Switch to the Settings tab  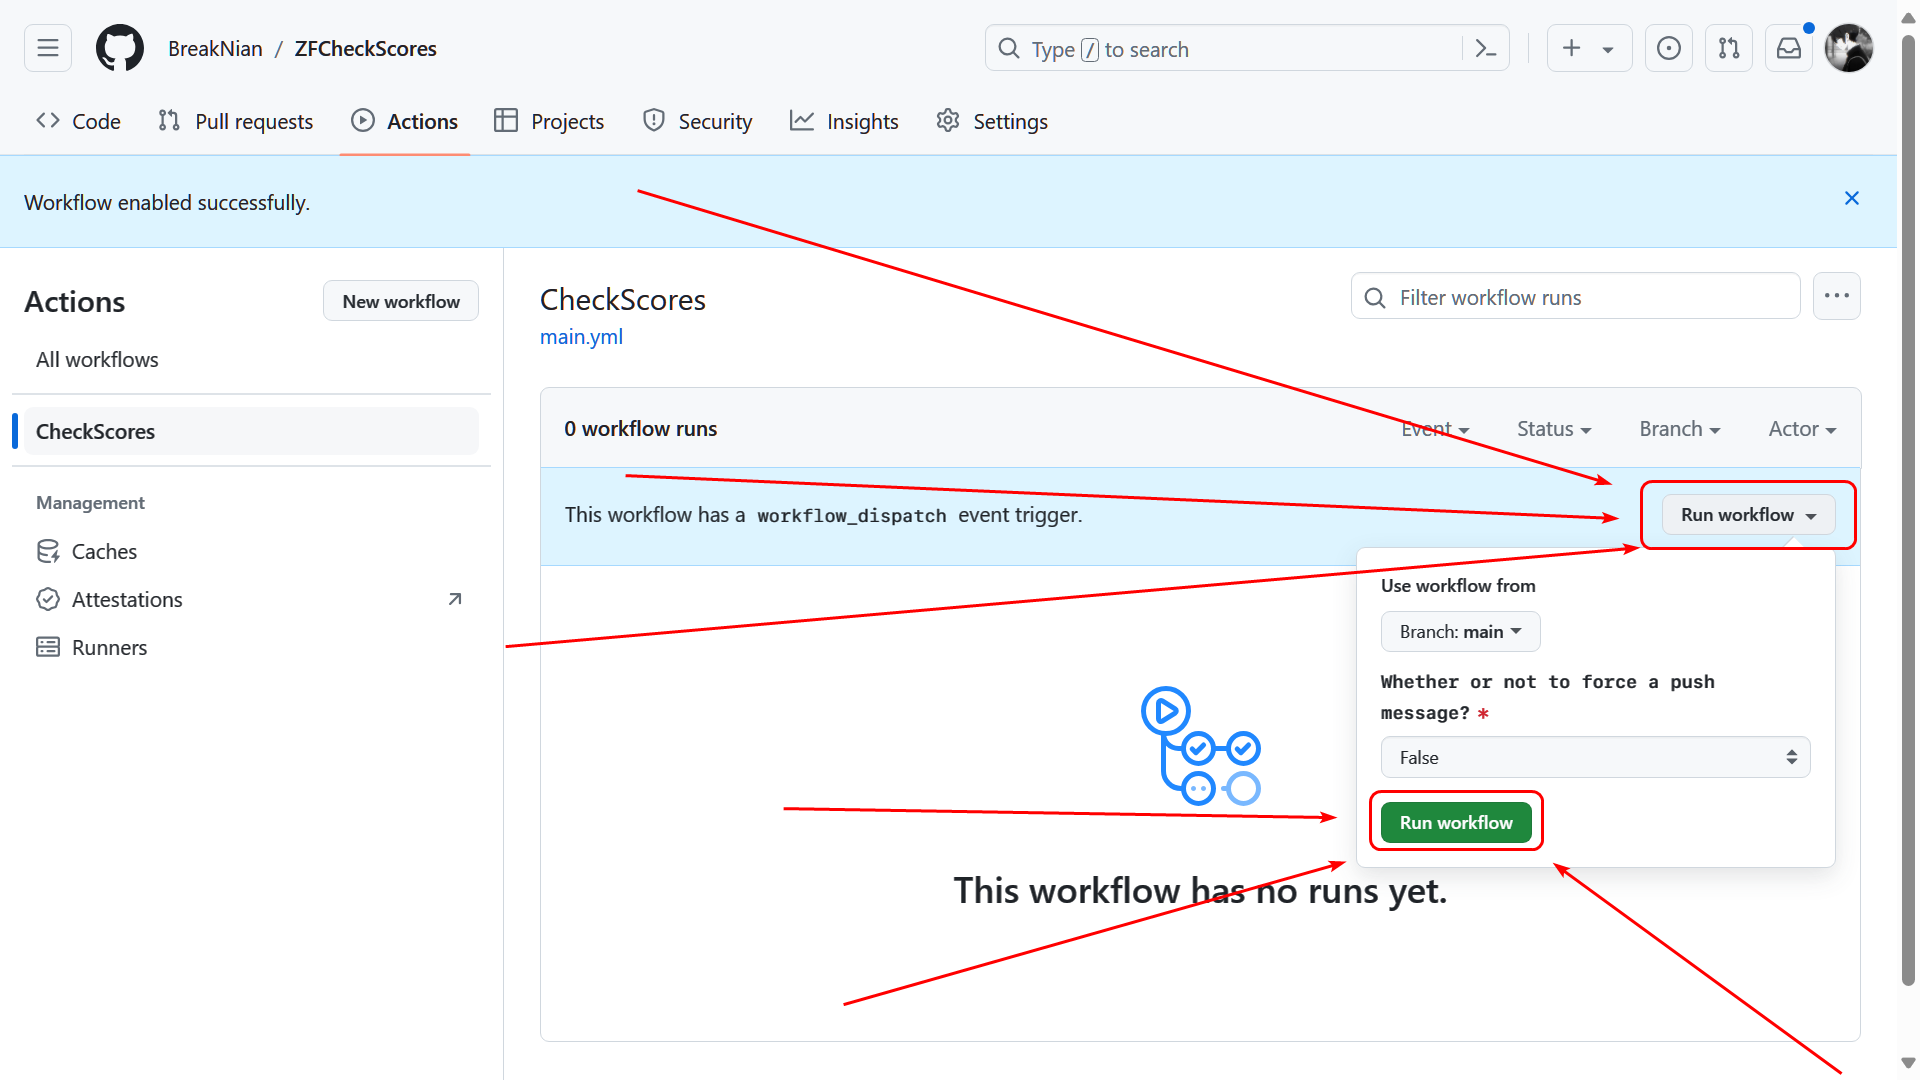992,122
